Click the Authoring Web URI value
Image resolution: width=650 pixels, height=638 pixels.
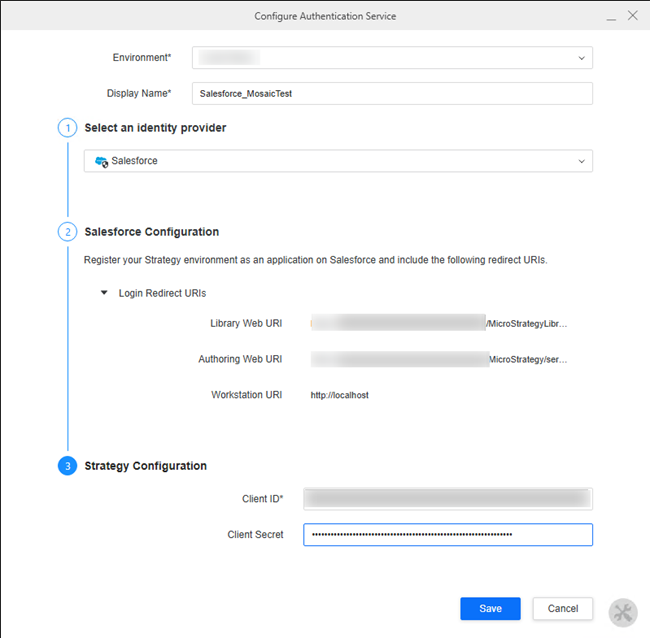pos(440,359)
